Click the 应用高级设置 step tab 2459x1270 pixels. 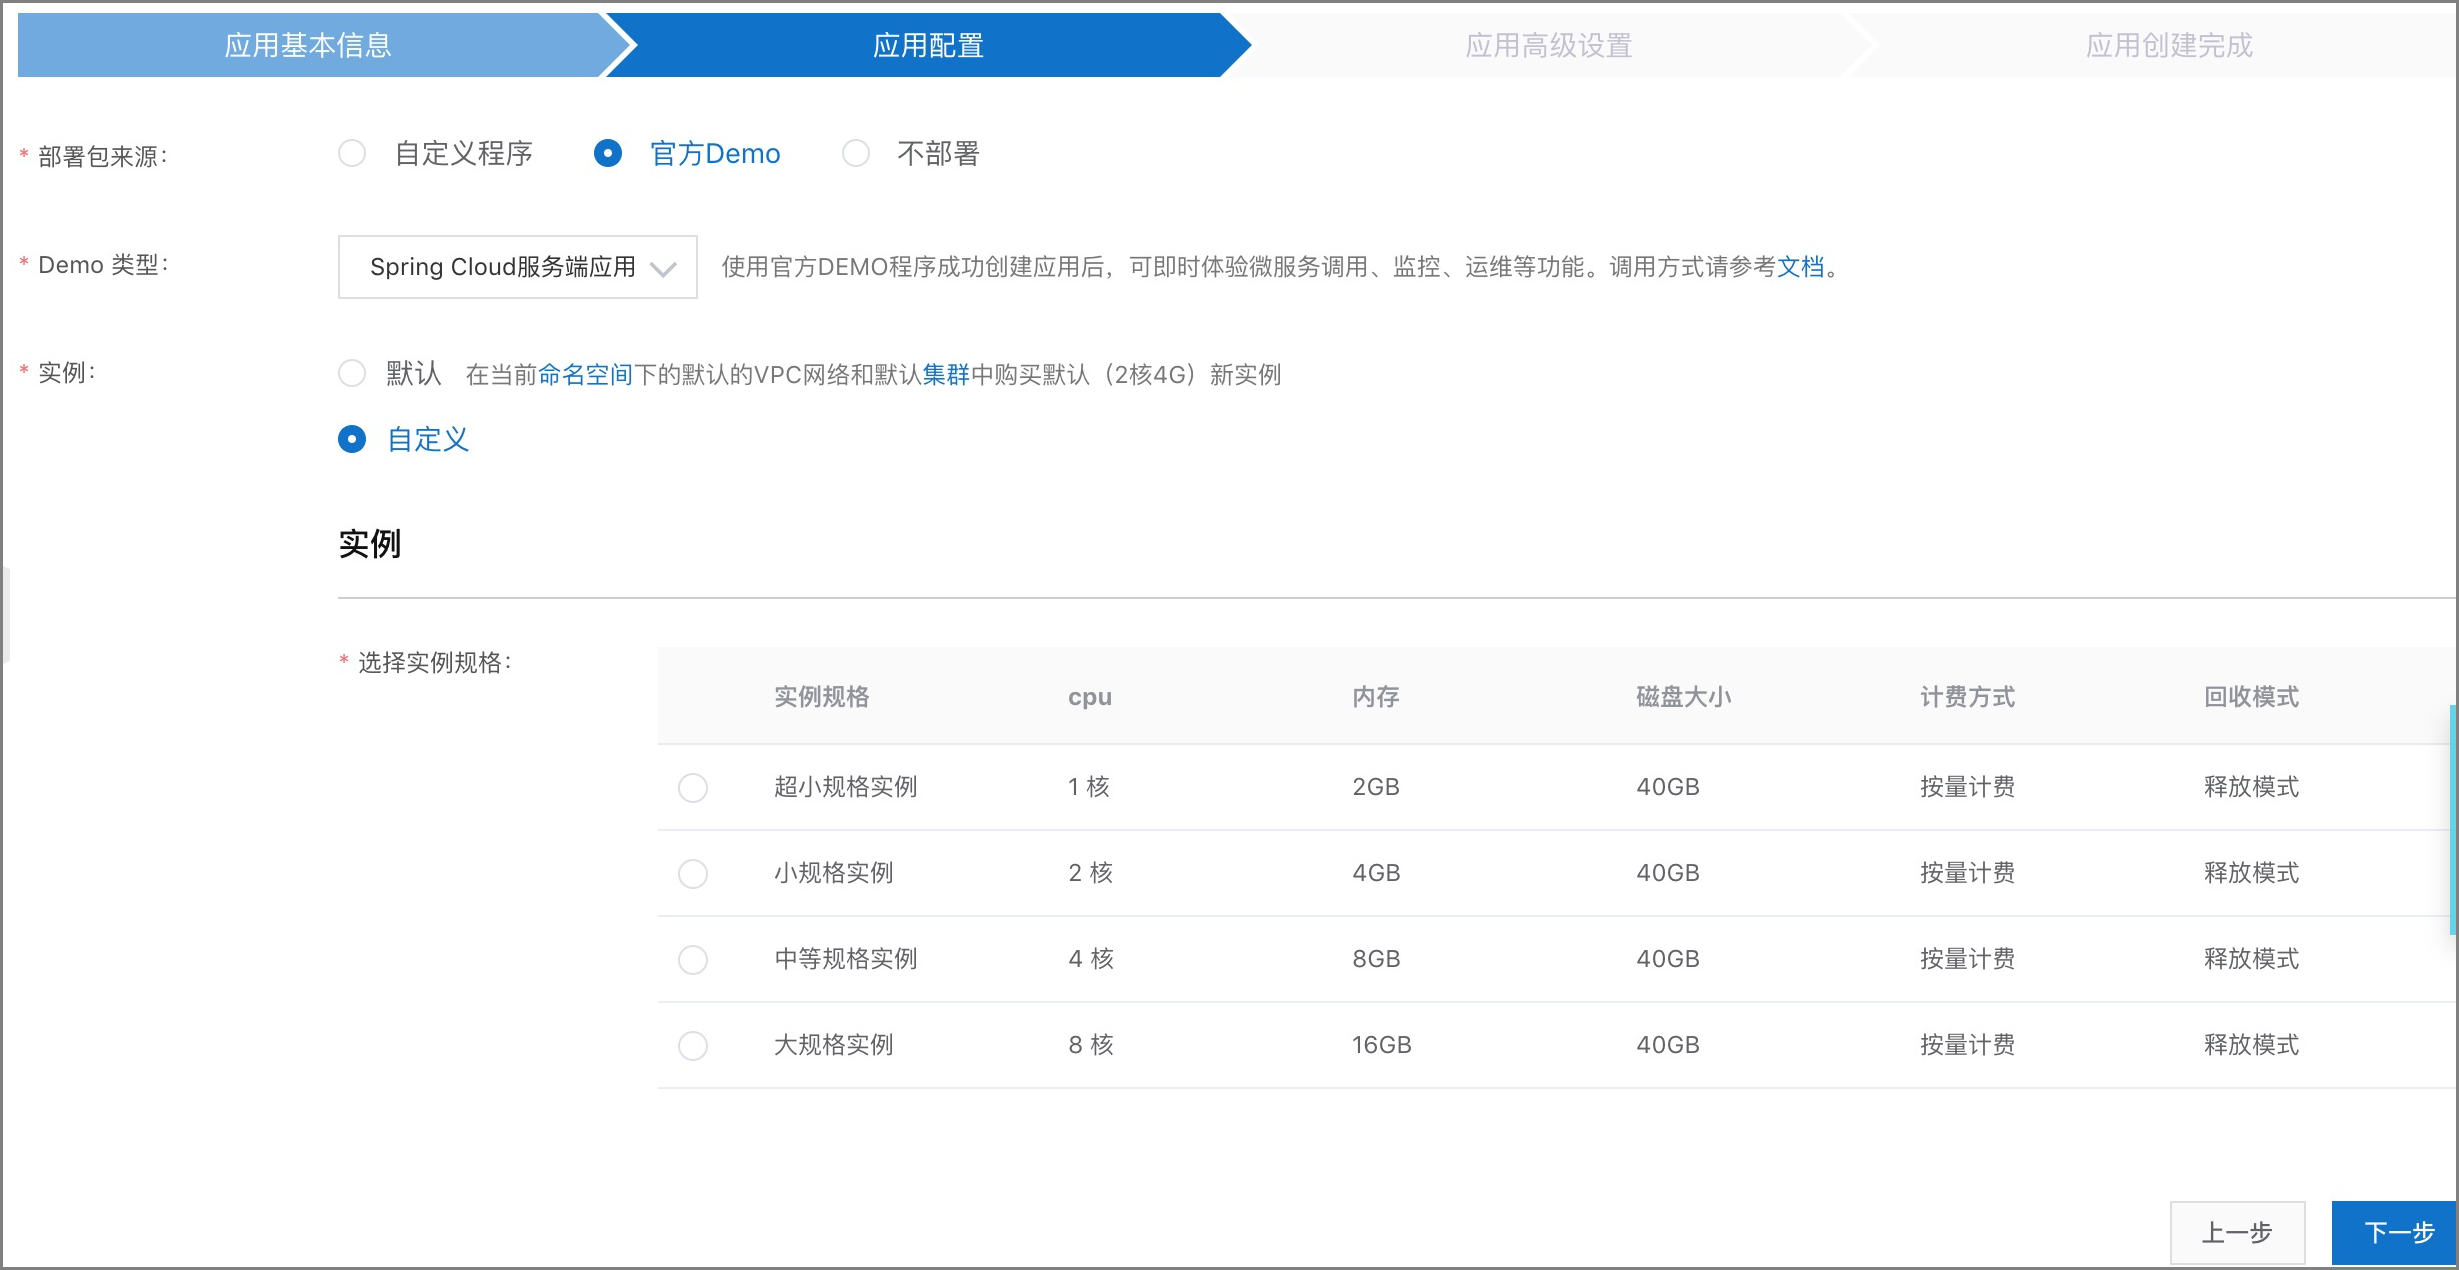(1548, 45)
